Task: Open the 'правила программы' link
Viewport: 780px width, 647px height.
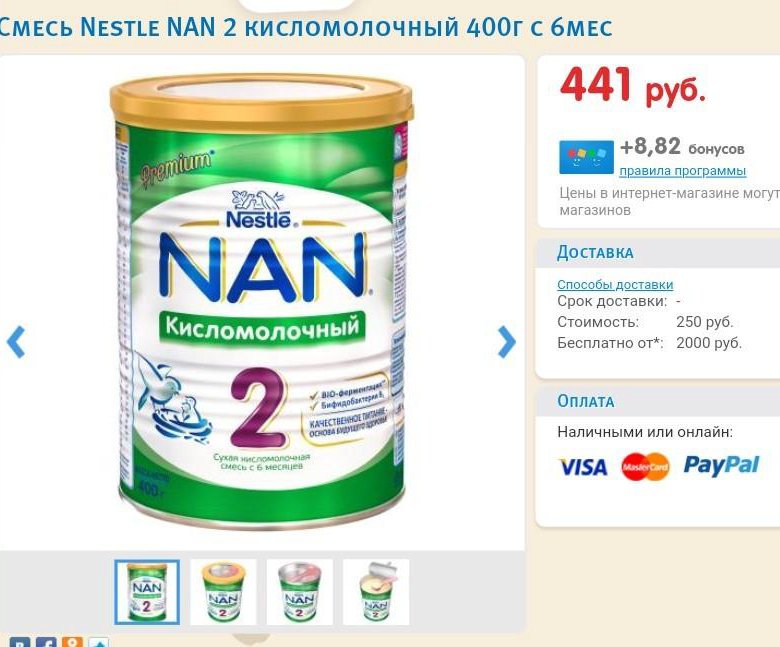Action: tap(682, 171)
